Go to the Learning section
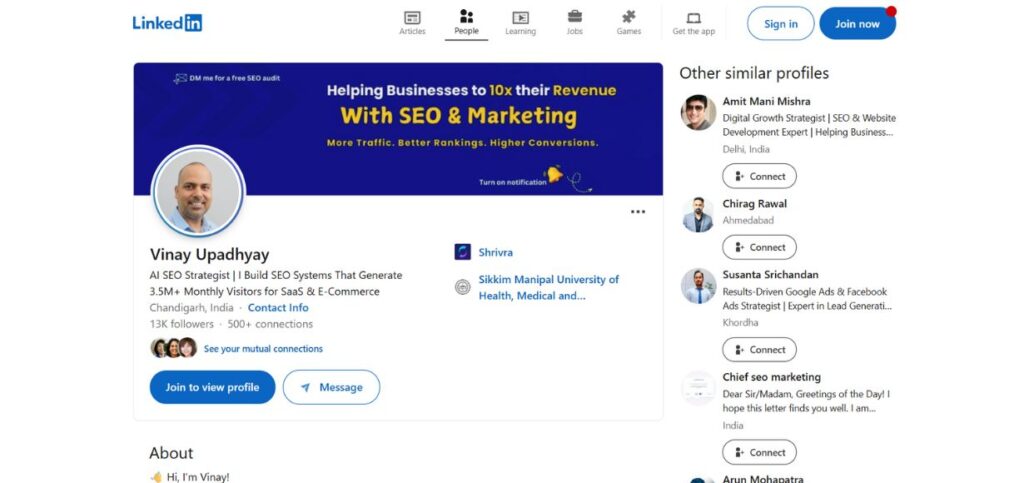The width and height of the screenshot is (1024, 483). tap(520, 23)
